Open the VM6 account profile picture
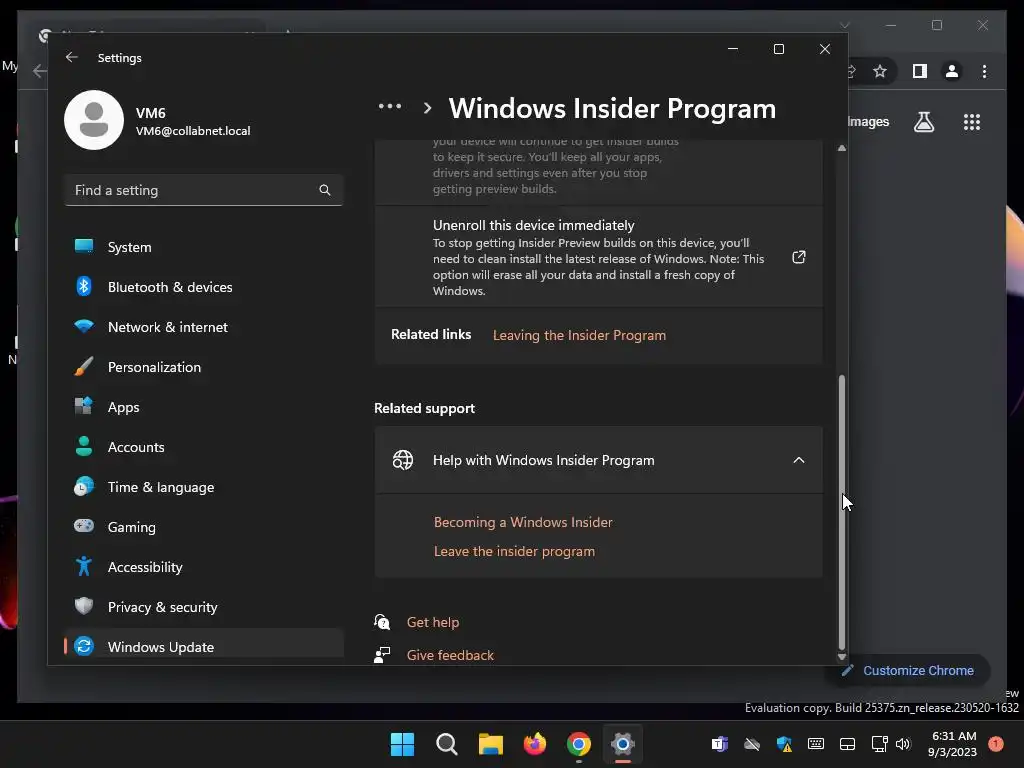The height and width of the screenshot is (768, 1024). coord(94,120)
